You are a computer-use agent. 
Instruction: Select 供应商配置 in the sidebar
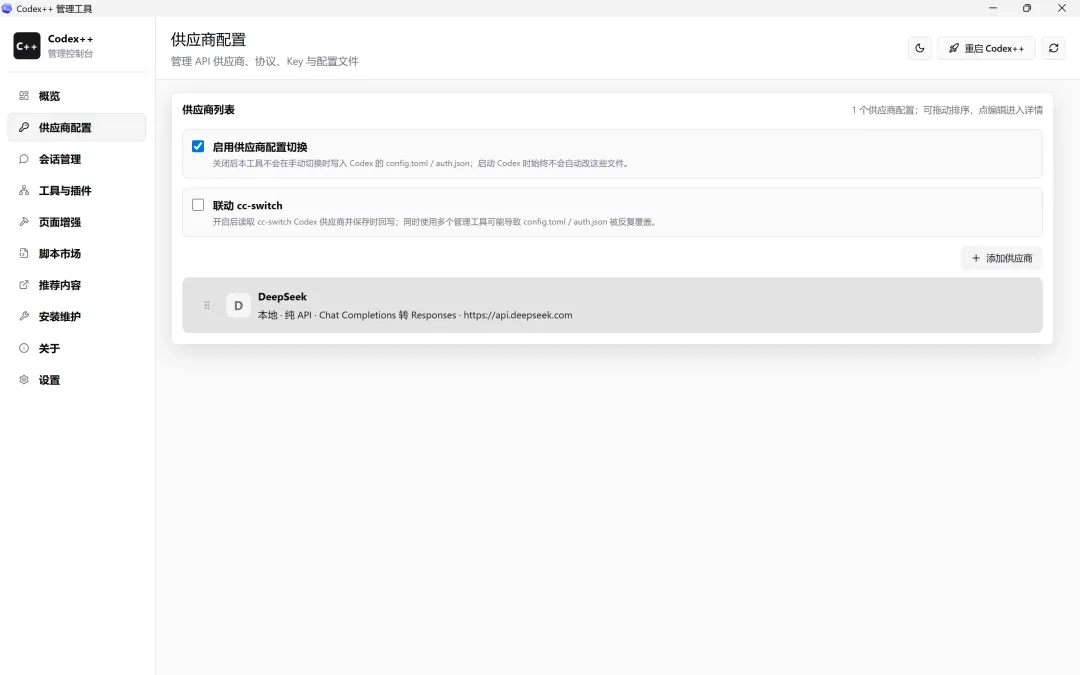pyautogui.click(x=76, y=127)
